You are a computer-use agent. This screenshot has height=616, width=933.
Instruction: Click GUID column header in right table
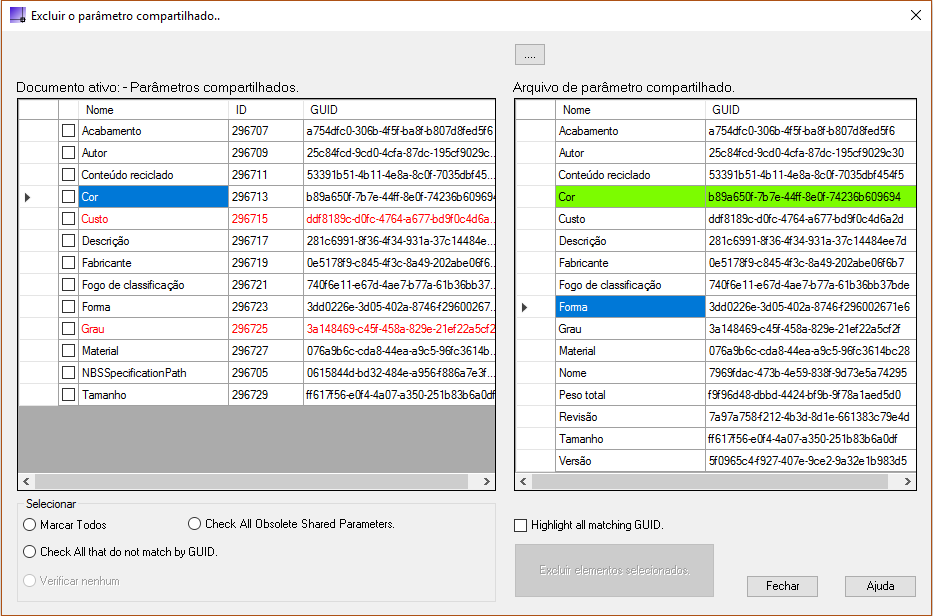click(x=810, y=110)
